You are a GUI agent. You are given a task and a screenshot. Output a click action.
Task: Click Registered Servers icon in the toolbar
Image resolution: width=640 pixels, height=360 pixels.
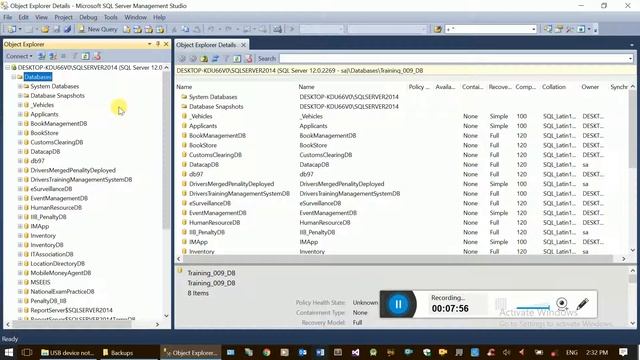(548, 29)
